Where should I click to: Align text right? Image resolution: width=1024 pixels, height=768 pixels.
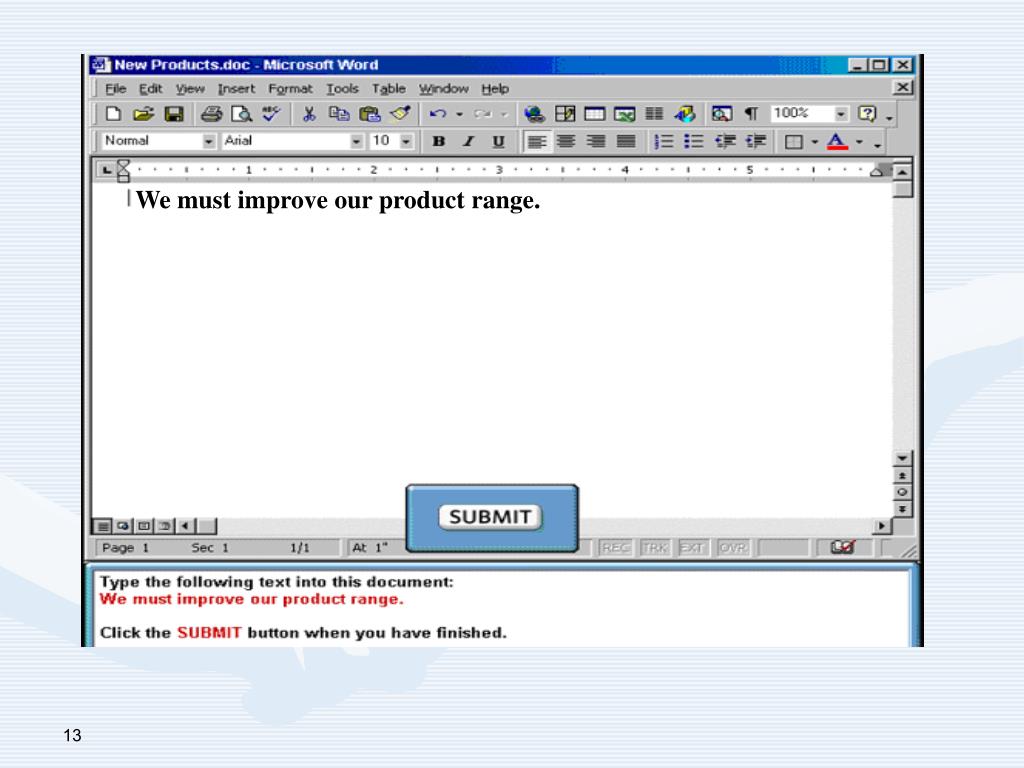[596, 142]
